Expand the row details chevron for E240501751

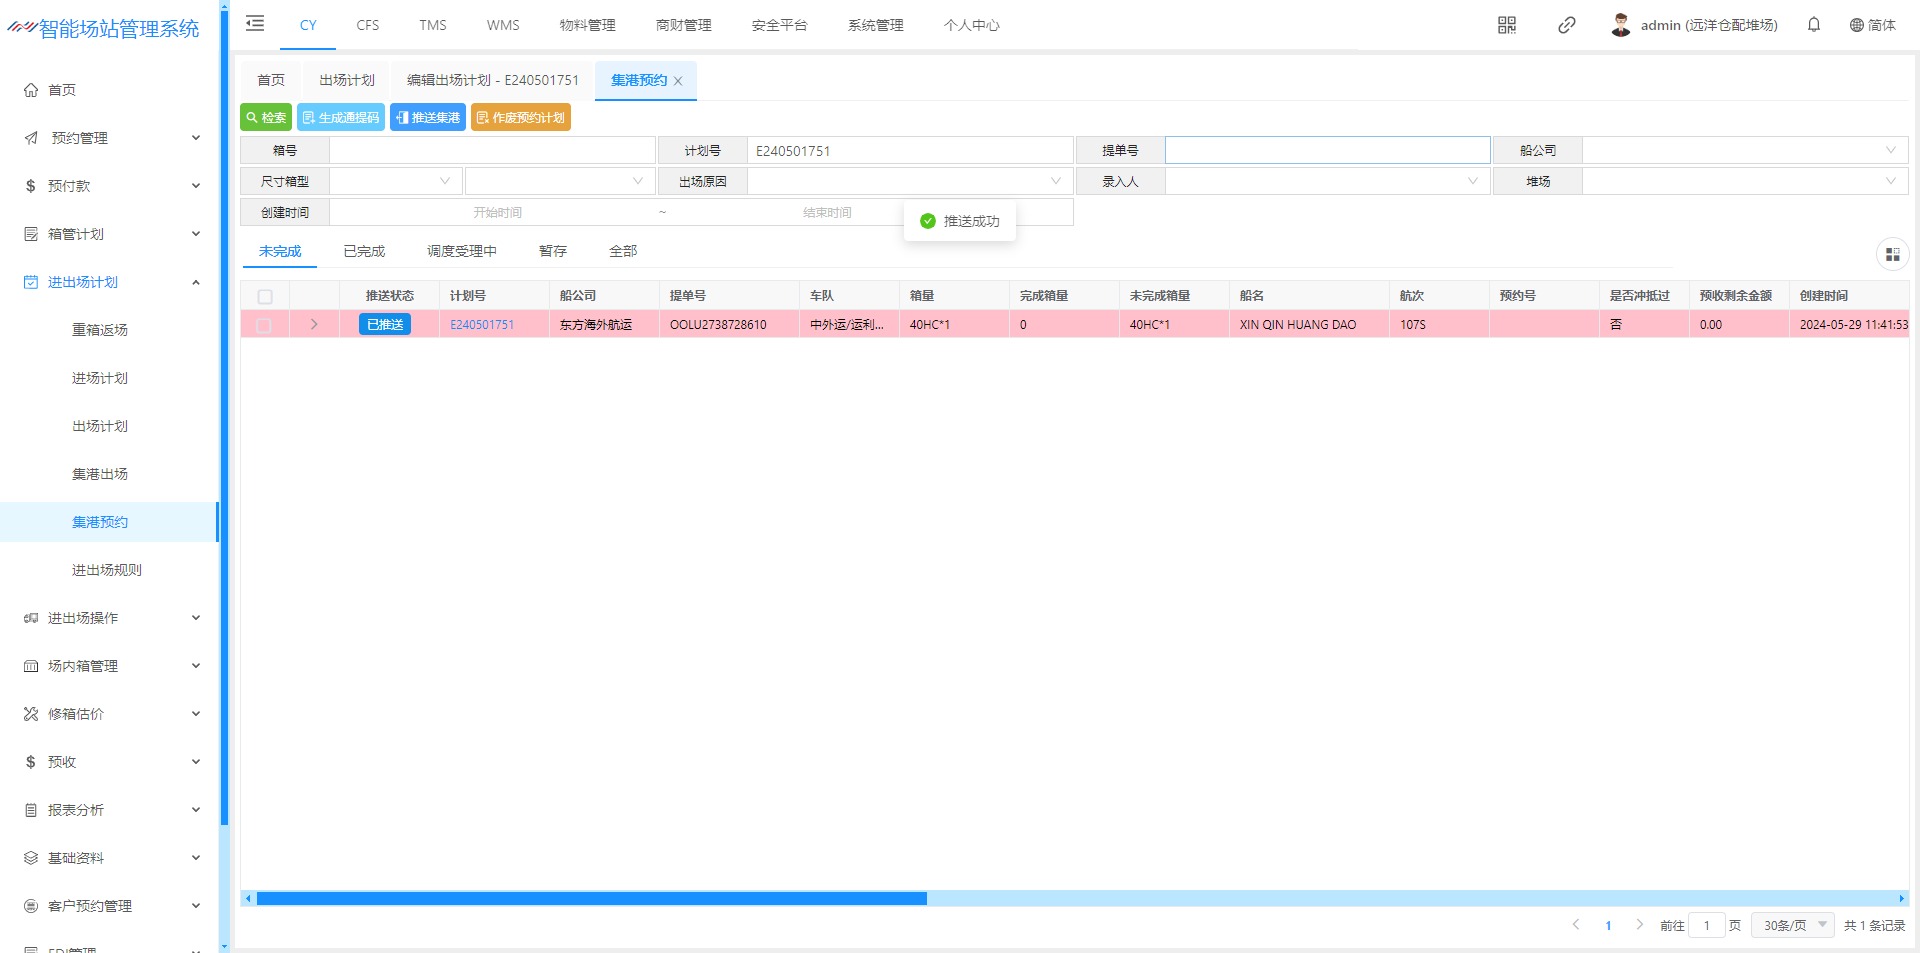click(314, 325)
